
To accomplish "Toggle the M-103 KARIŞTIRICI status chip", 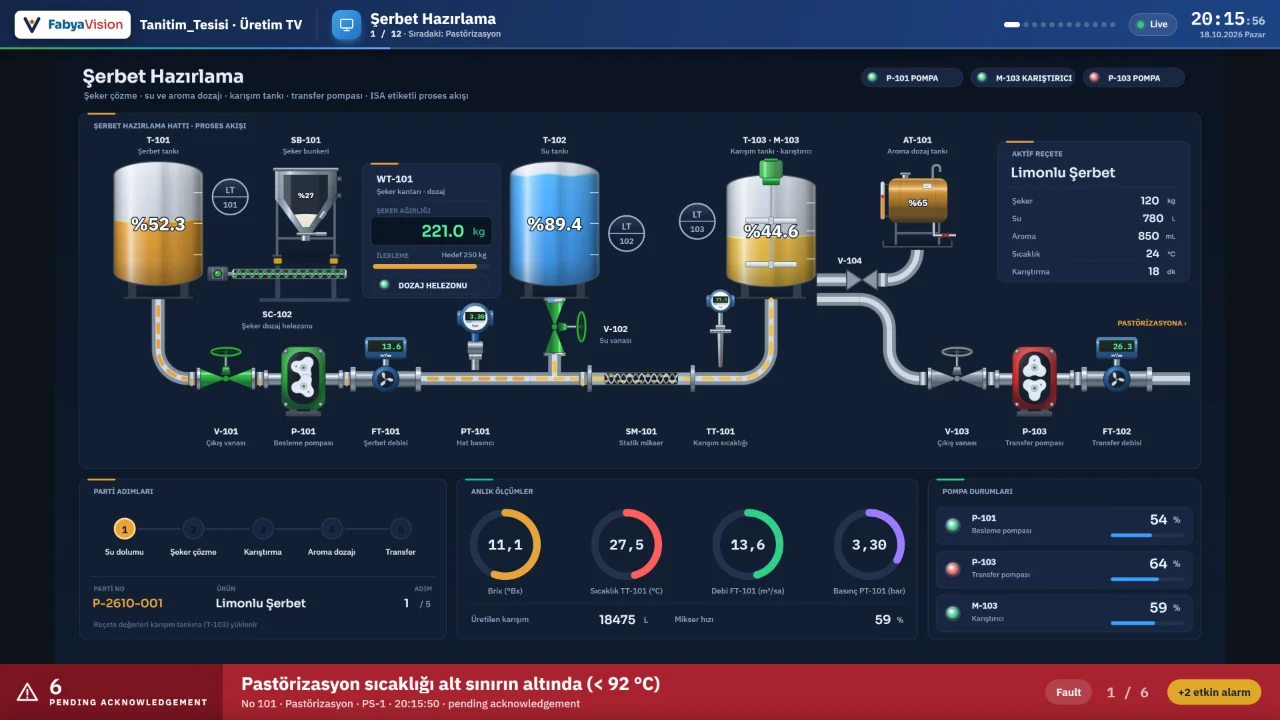I will coord(1022,77).
